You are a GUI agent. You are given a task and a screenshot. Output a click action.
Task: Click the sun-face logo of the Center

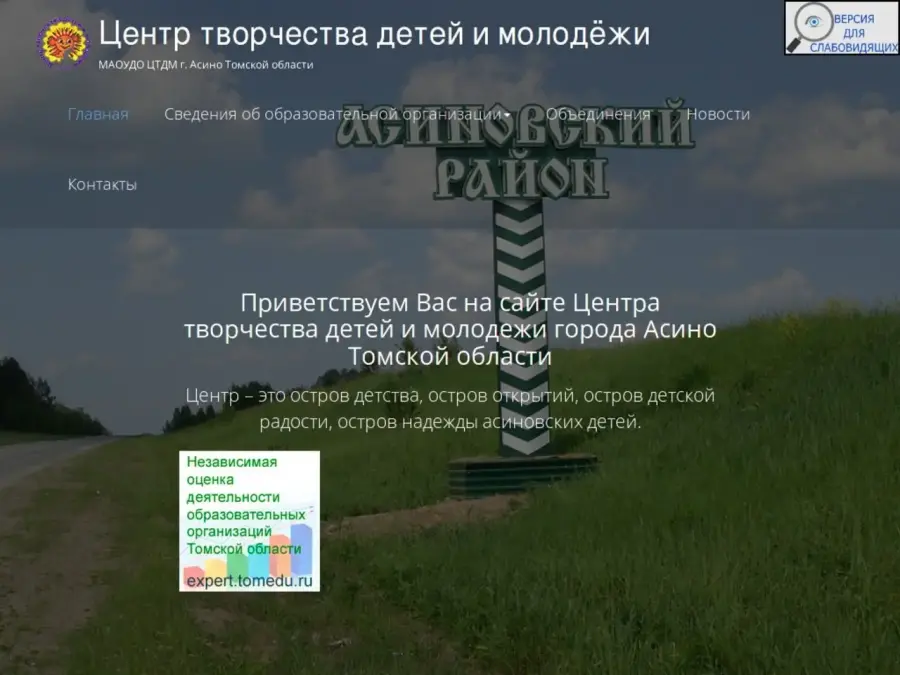(63, 42)
